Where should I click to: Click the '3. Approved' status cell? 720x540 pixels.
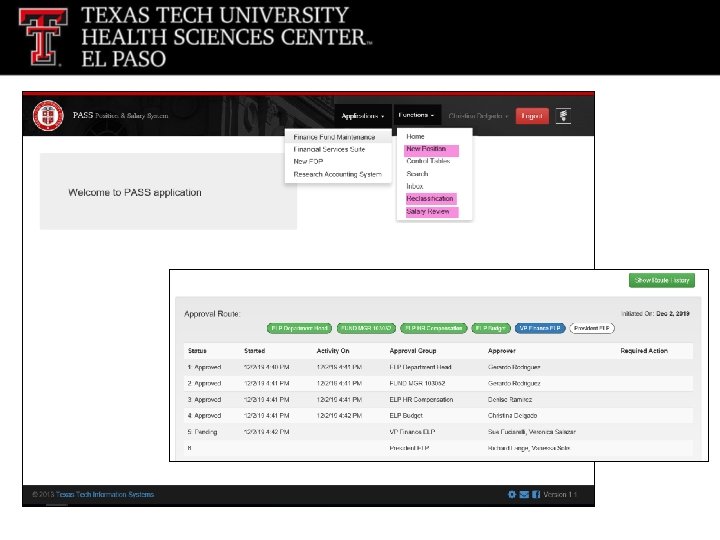[204, 399]
